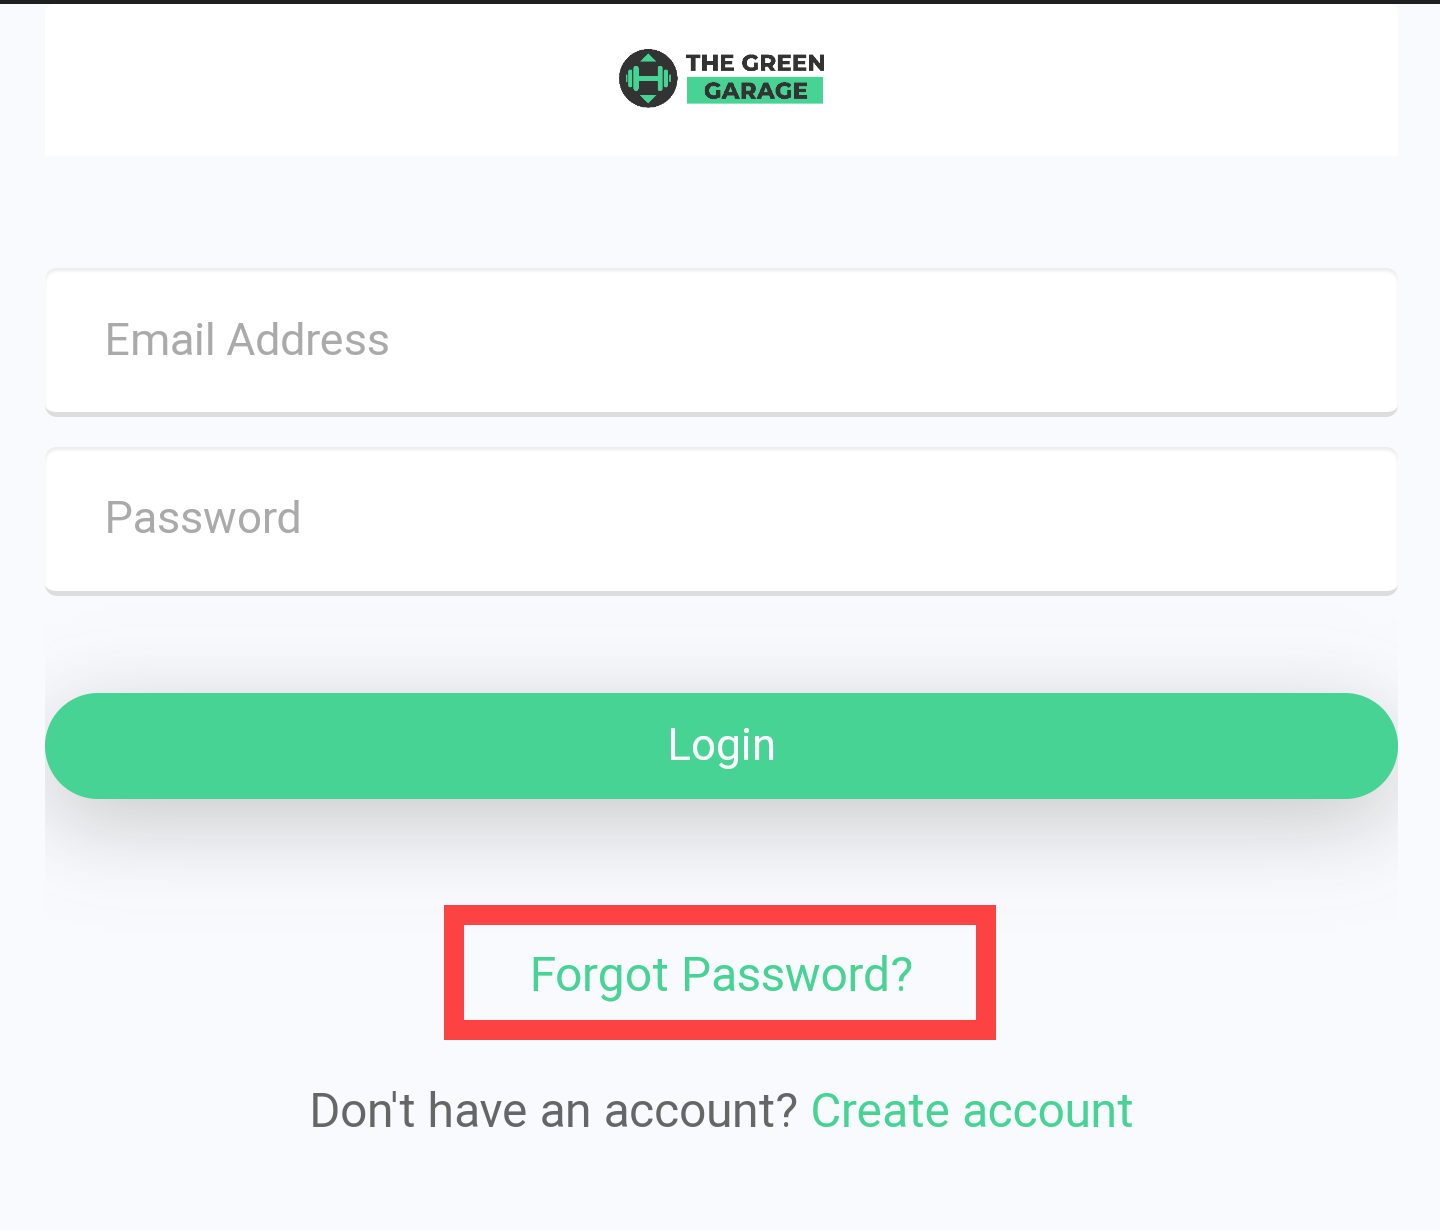This screenshot has width=1440, height=1230.
Task: Begin sign-up through Create account
Action: click(972, 1111)
